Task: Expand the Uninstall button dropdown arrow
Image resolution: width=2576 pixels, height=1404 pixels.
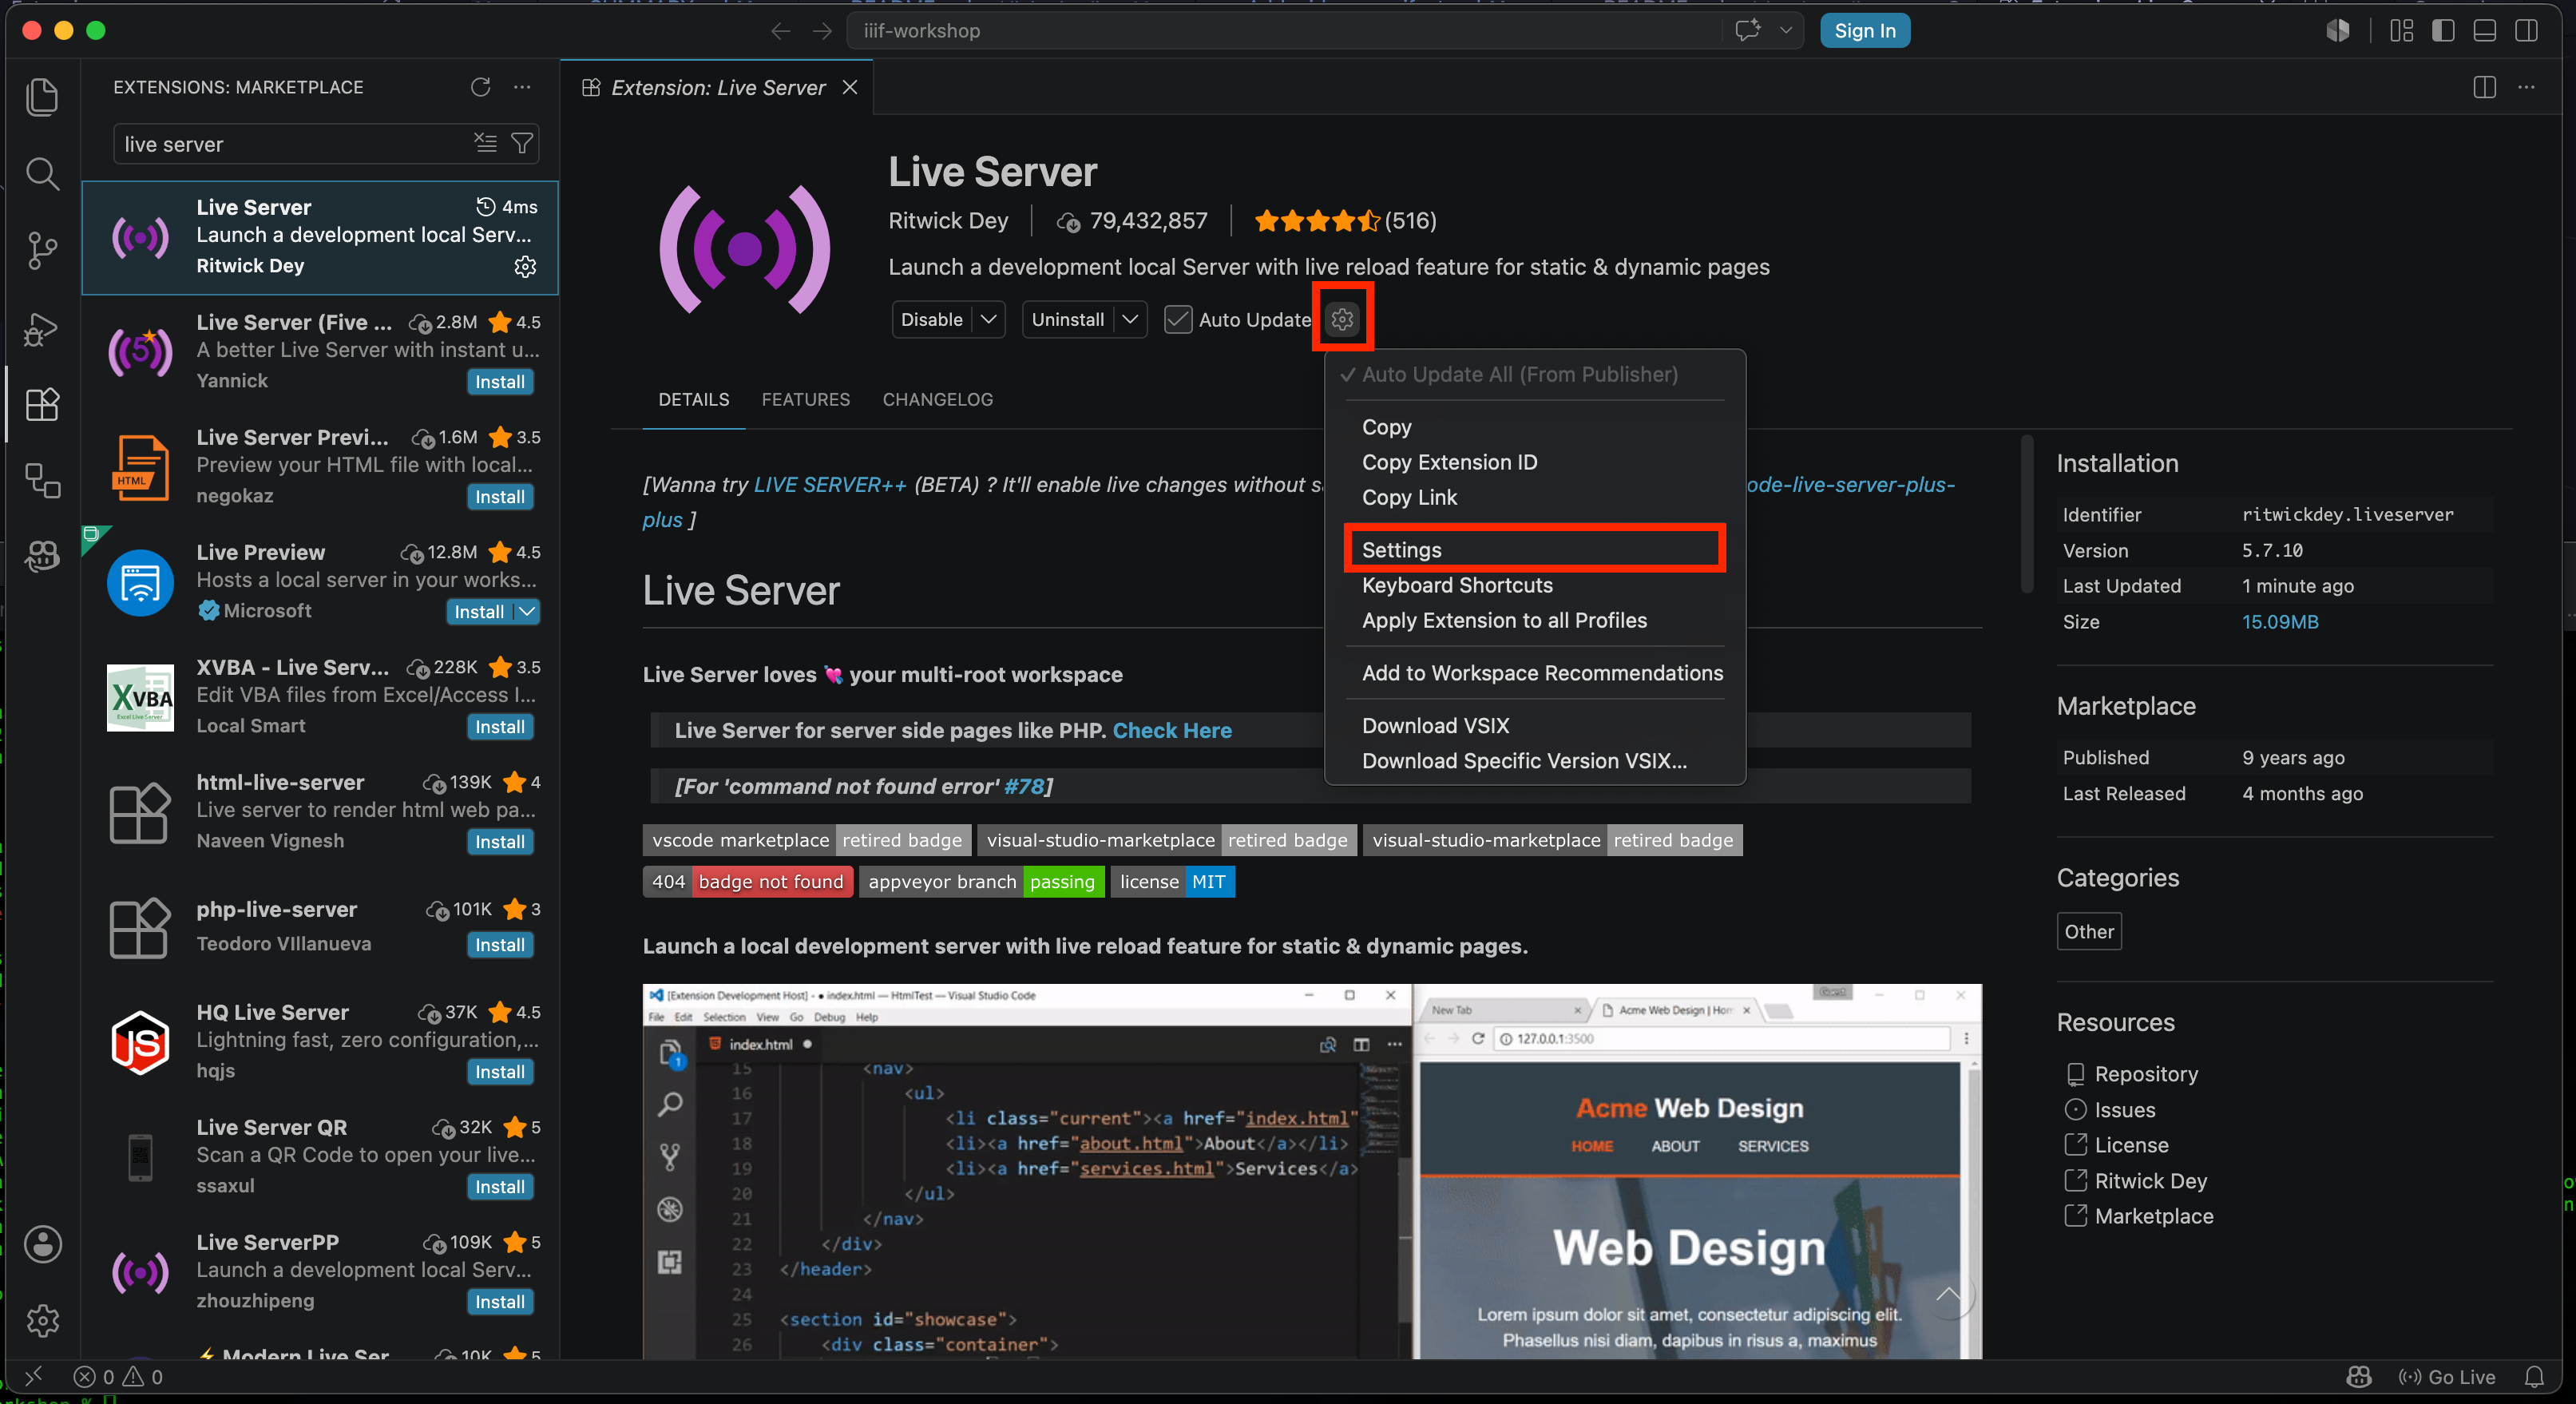Action: click(x=1130, y=319)
